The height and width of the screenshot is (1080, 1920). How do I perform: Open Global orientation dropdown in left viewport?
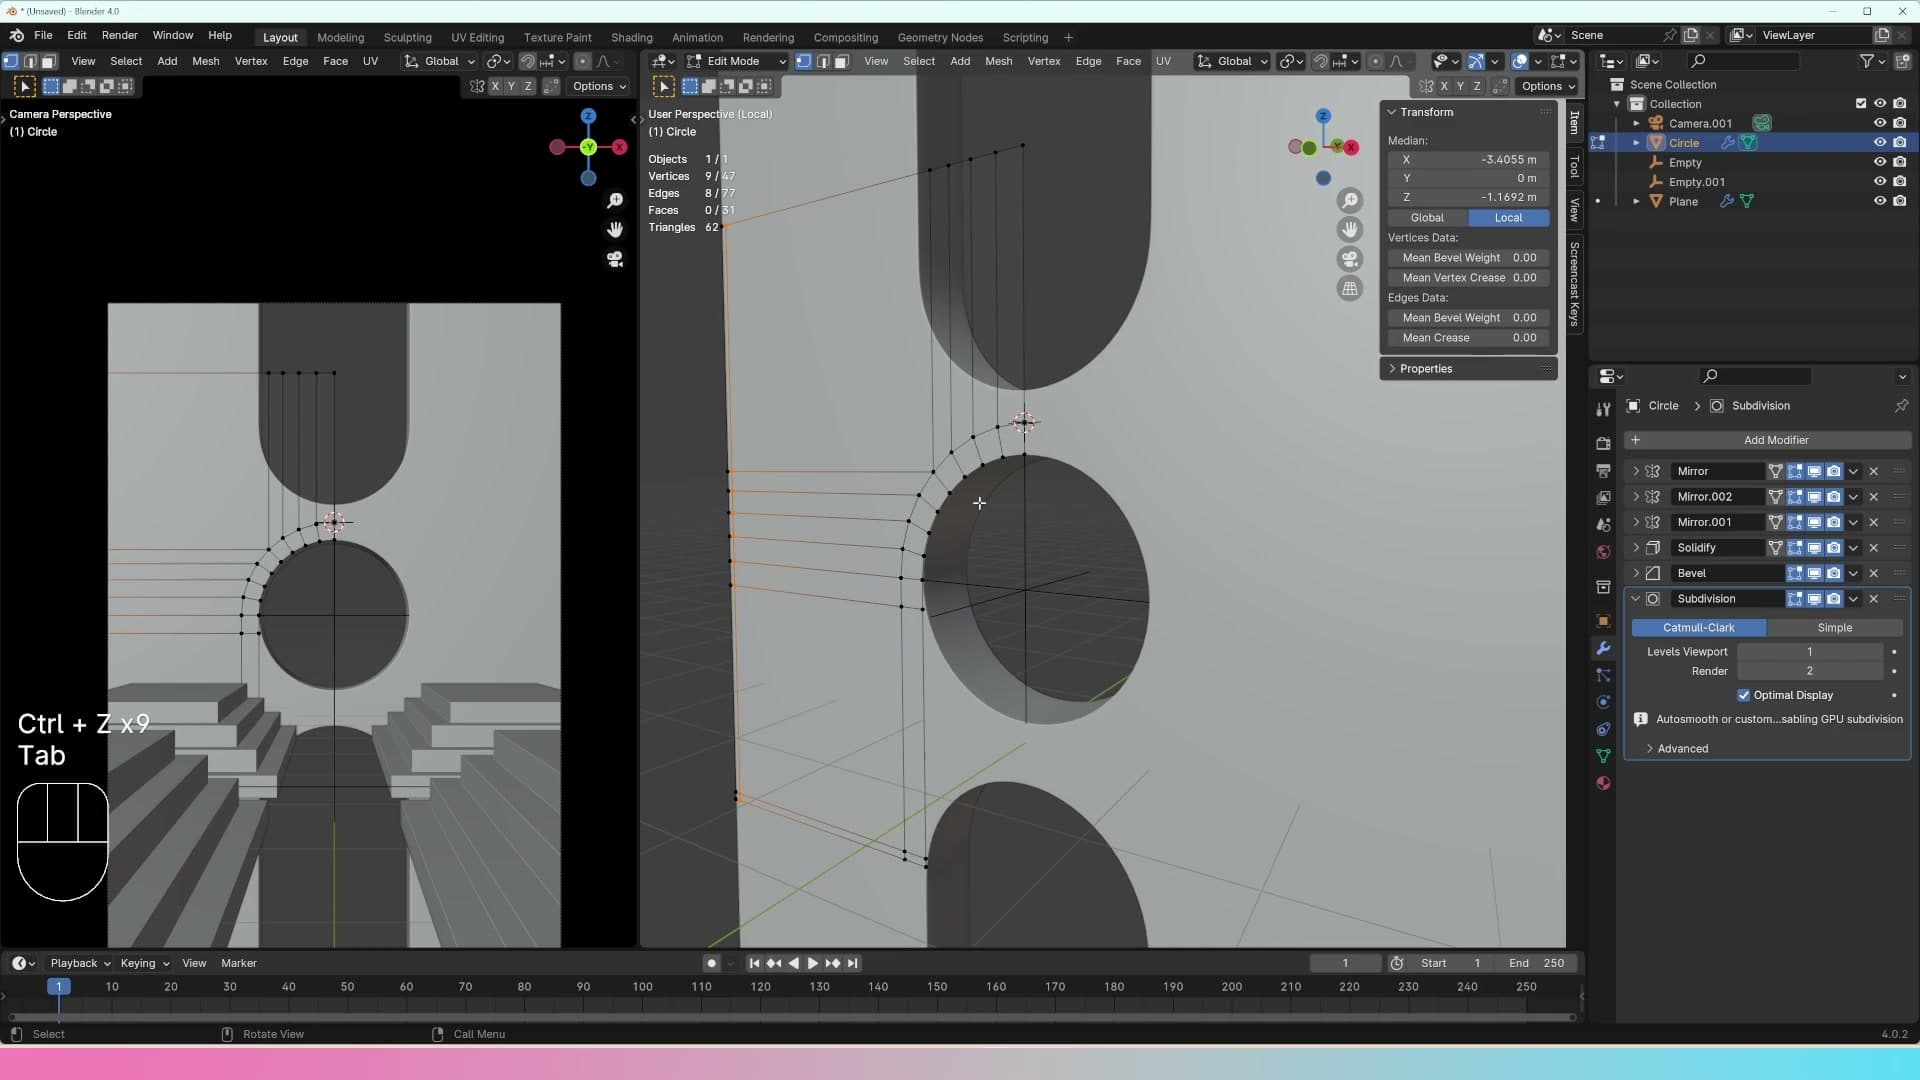pyautogui.click(x=440, y=61)
